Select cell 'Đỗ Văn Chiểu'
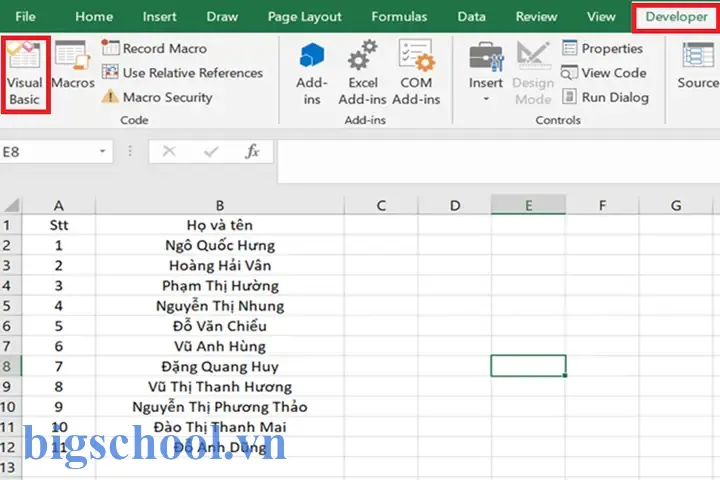The width and height of the screenshot is (720, 480). pyautogui.click(x=220, y=326)
